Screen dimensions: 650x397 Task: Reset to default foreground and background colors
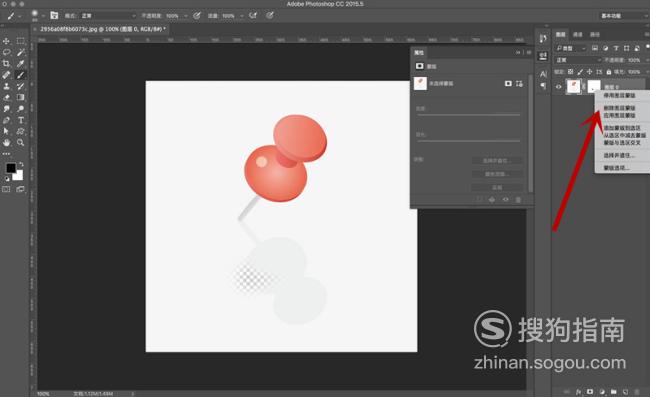click(x=7, y=179)
